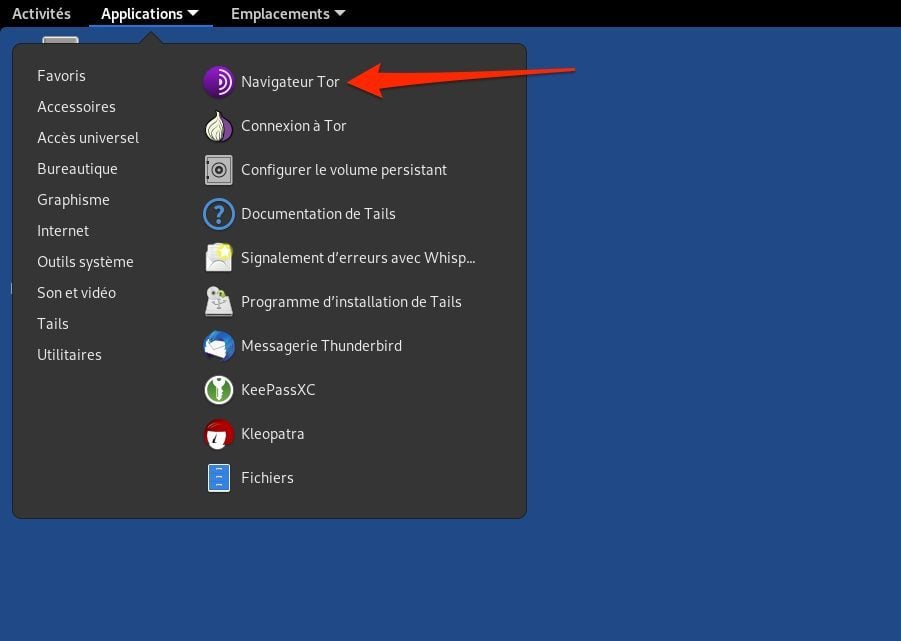Expand the Emplacements dropdown menu
901x641 pixels.
coord(288,13)
